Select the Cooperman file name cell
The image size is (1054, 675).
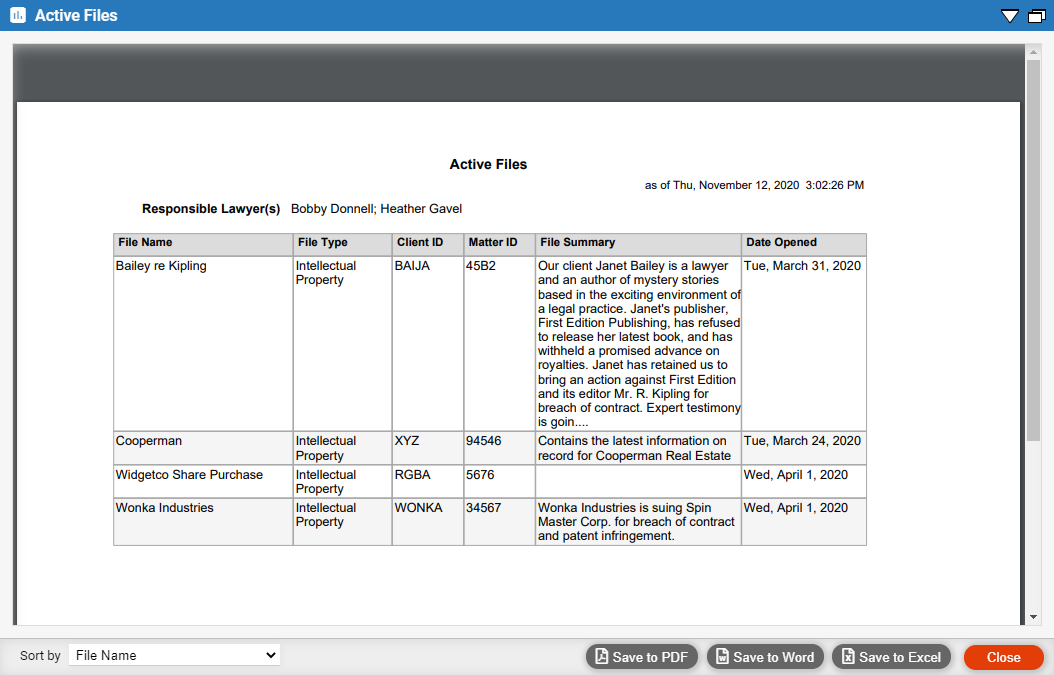tap(203, 448)
